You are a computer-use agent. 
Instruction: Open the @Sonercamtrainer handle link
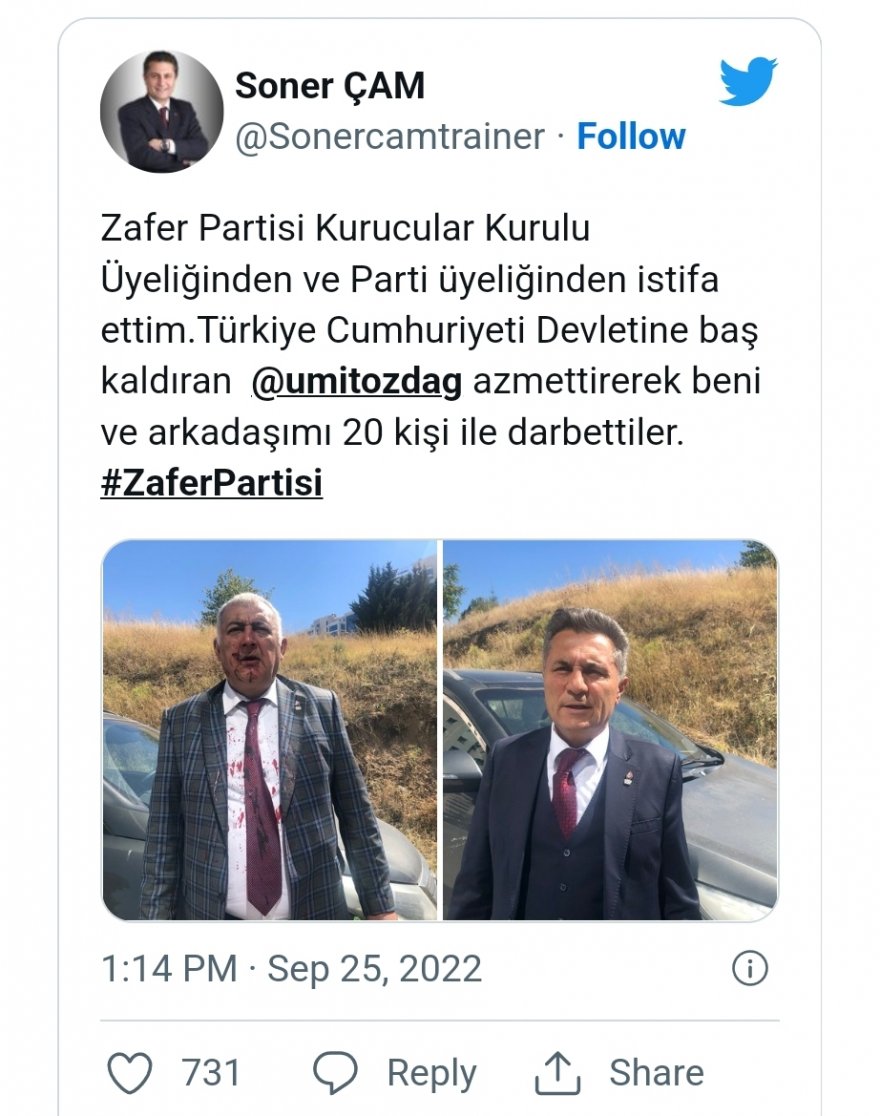point(389,137)
